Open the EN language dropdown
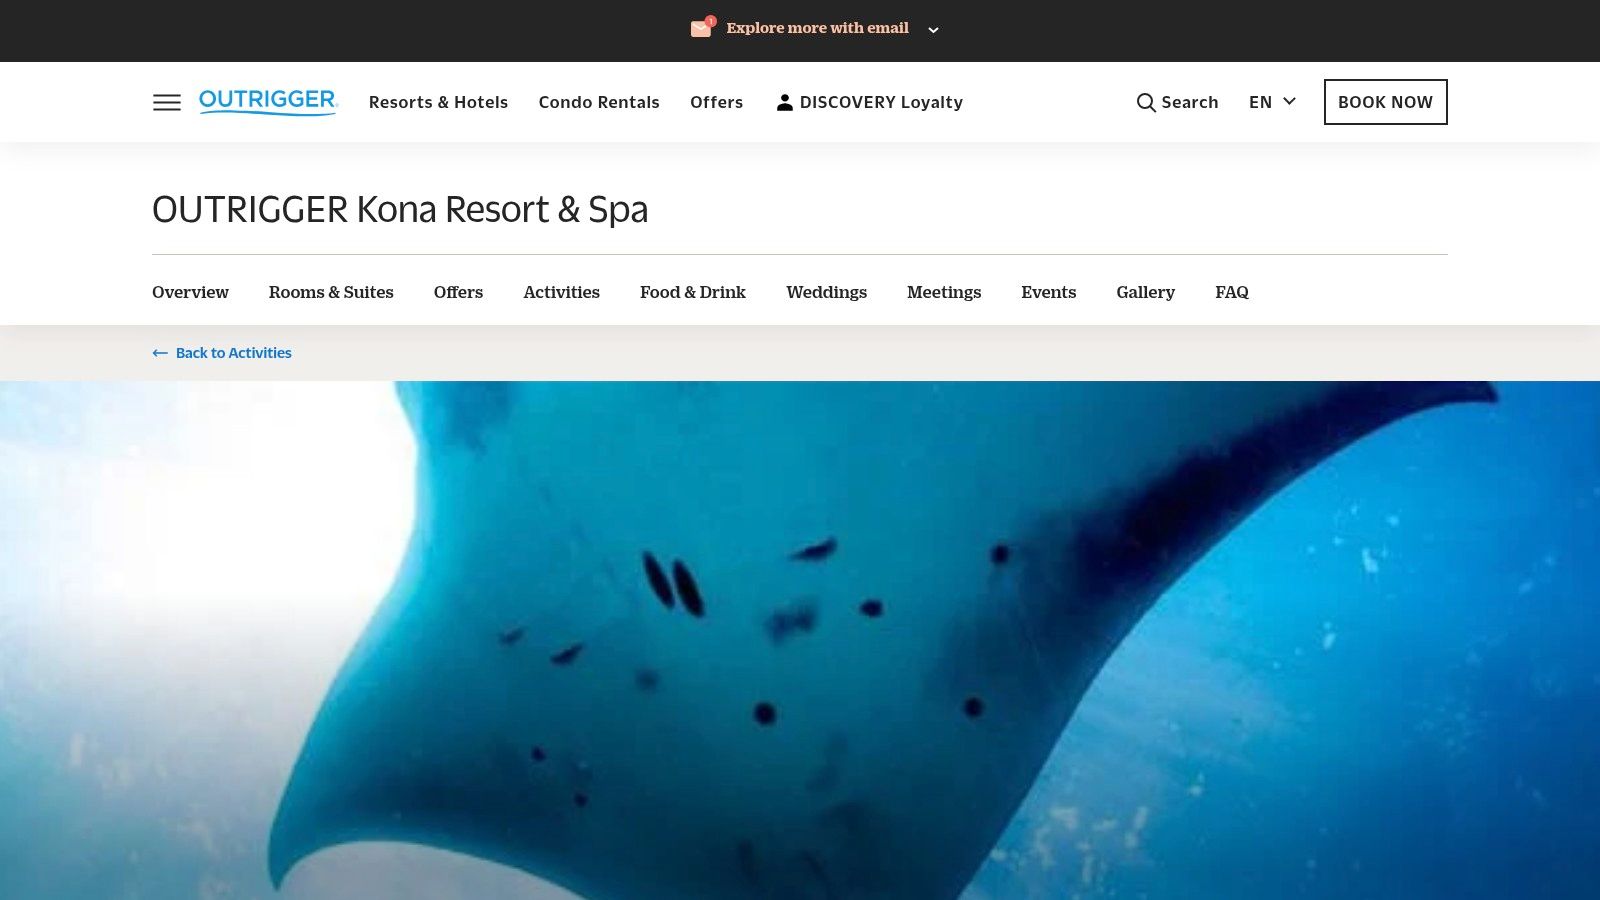 tap(1272, 102)
